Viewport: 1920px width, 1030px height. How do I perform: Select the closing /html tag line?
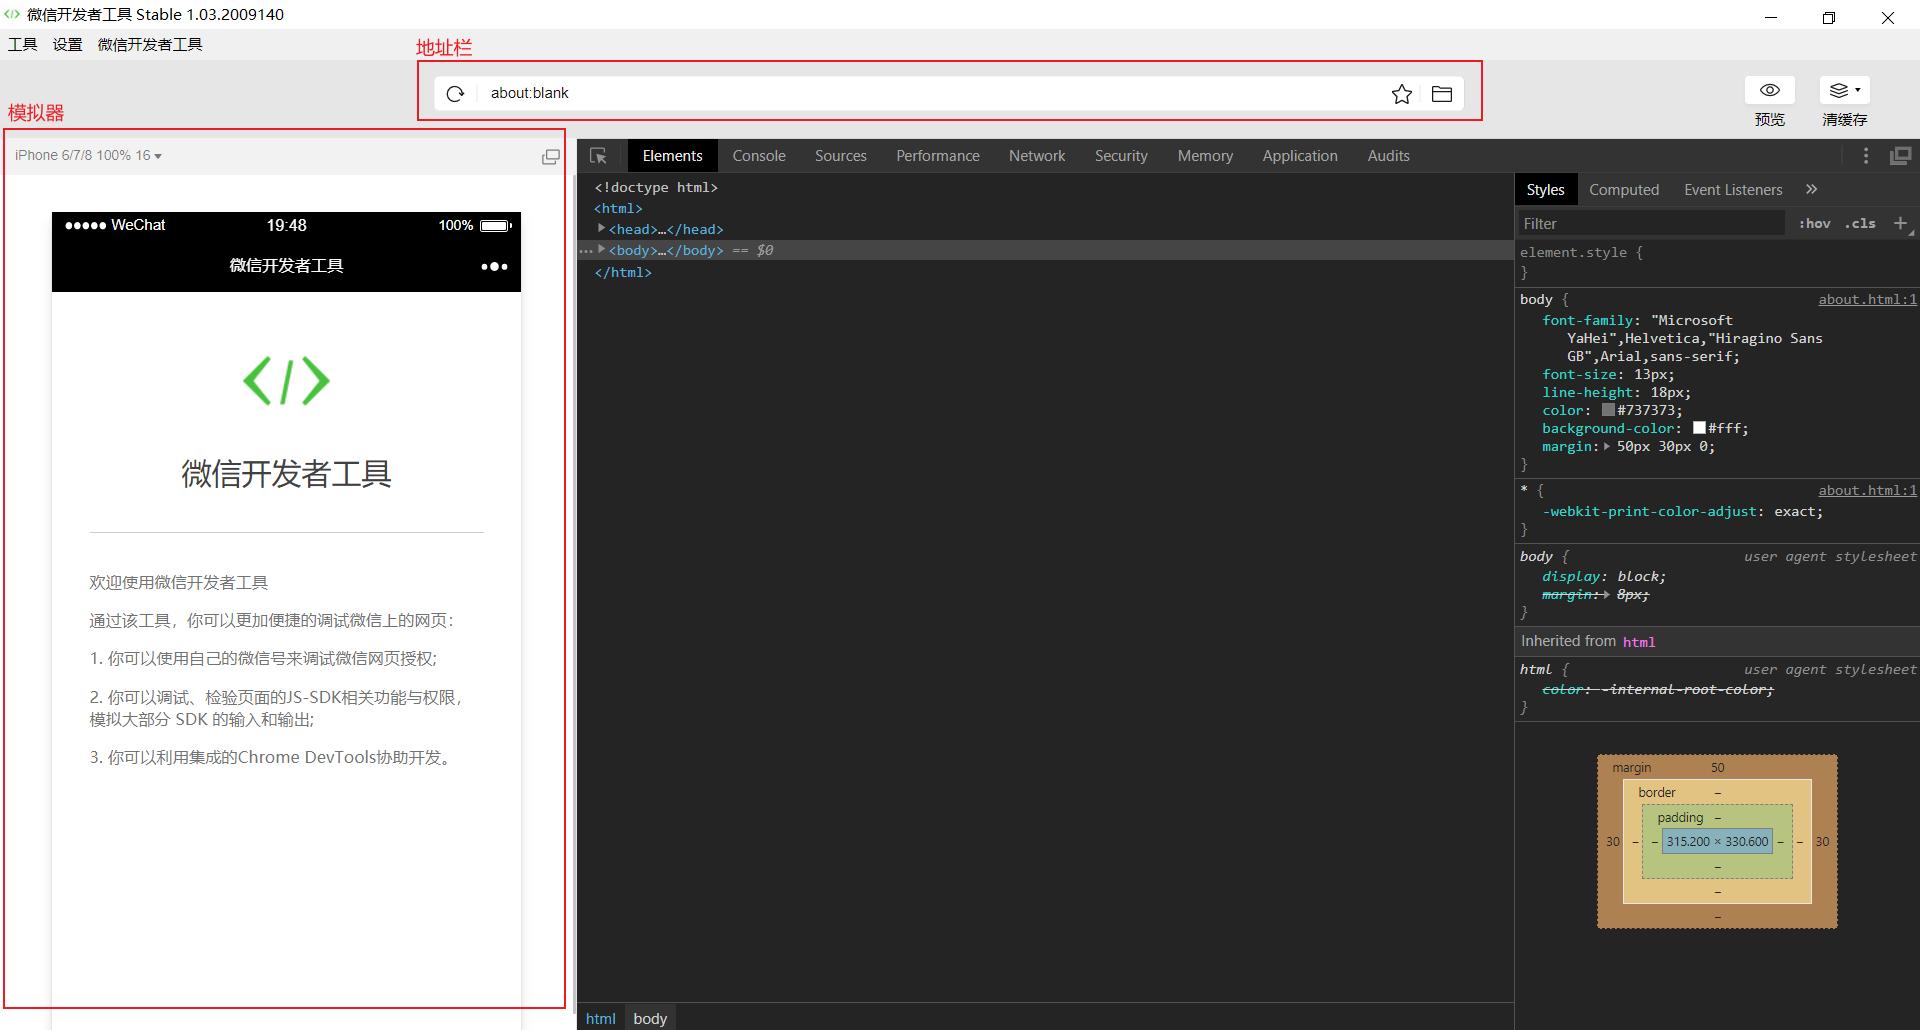click(x=623, y=272)
